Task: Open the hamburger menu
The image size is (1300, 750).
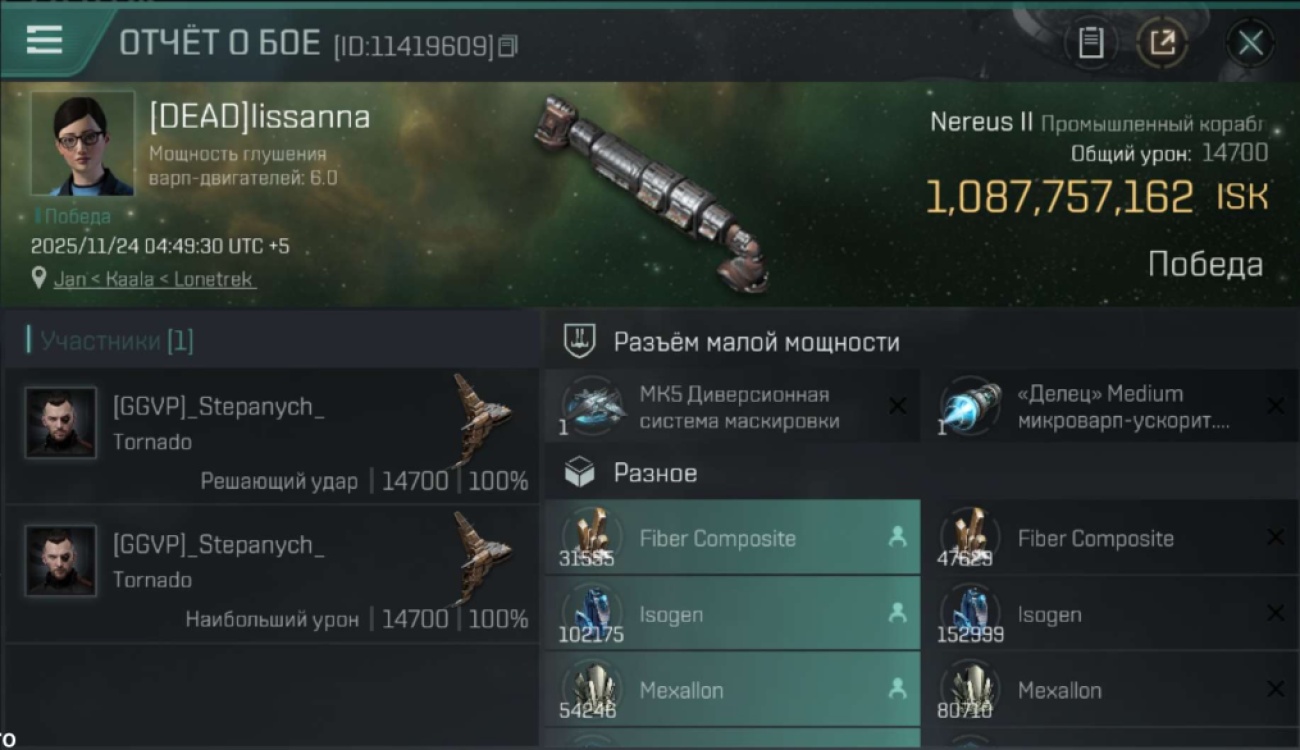Action: click(45, 40)
